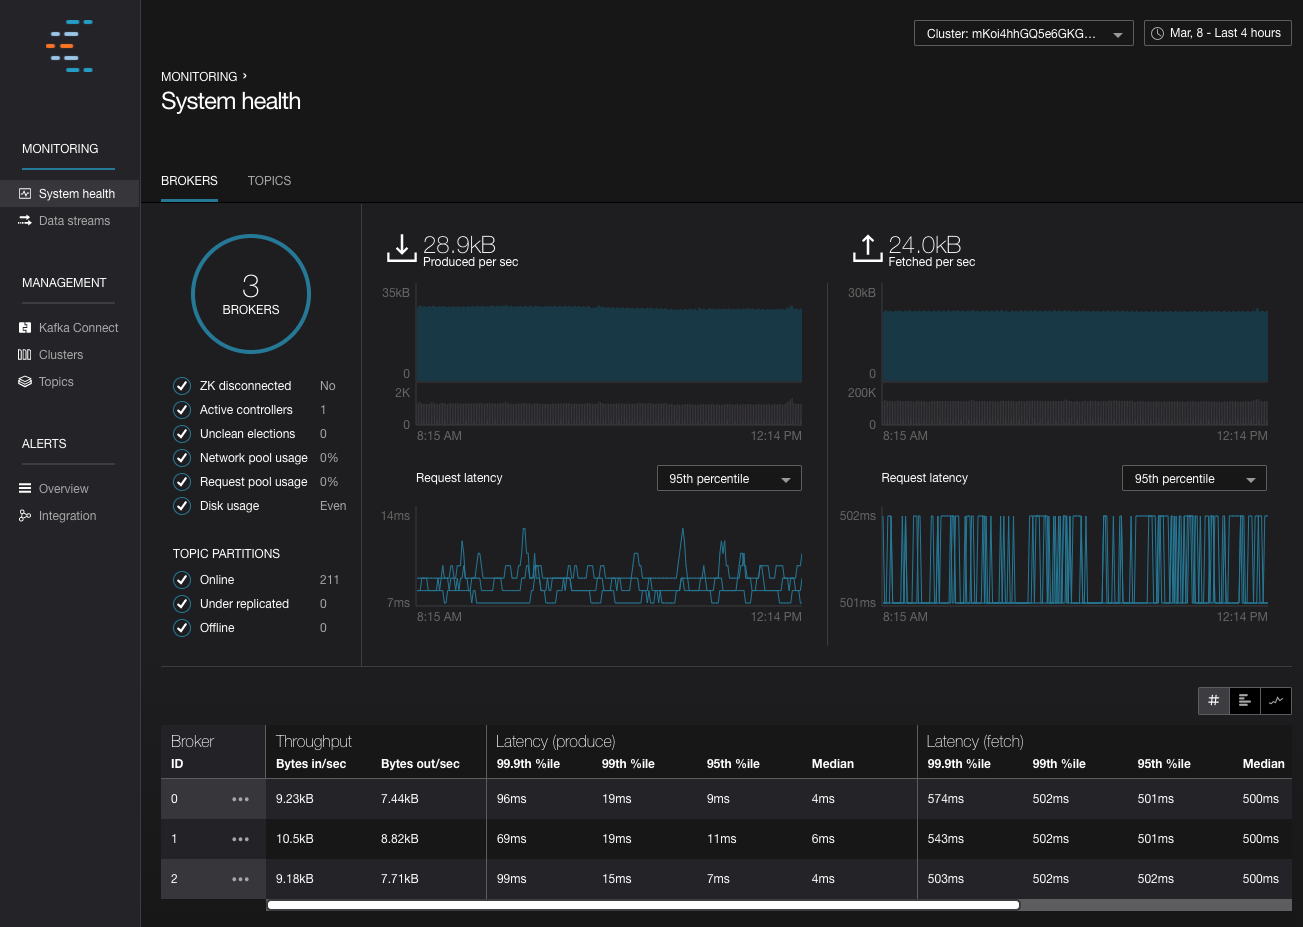
Task: Switch broker table to bar chart view
Action: [1244, 701]
